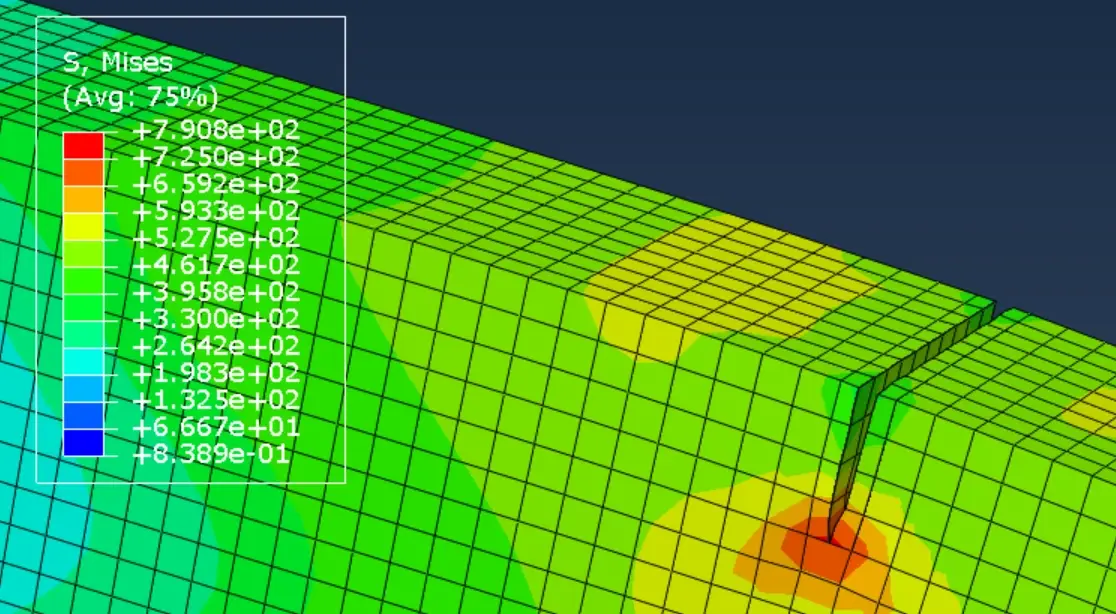This screenshot has width=1116, height=614.
Task: Click the legend value +4.617e+02
Action: 216,265
